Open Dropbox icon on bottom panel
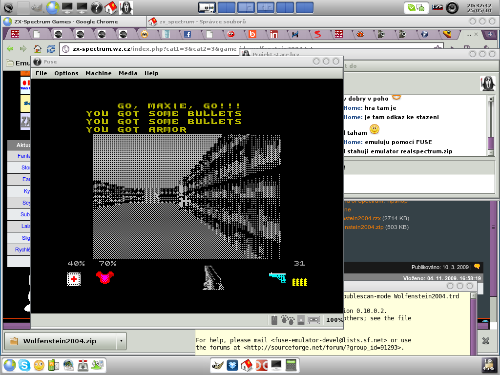The image size is (500, 375). coord(232,365)
